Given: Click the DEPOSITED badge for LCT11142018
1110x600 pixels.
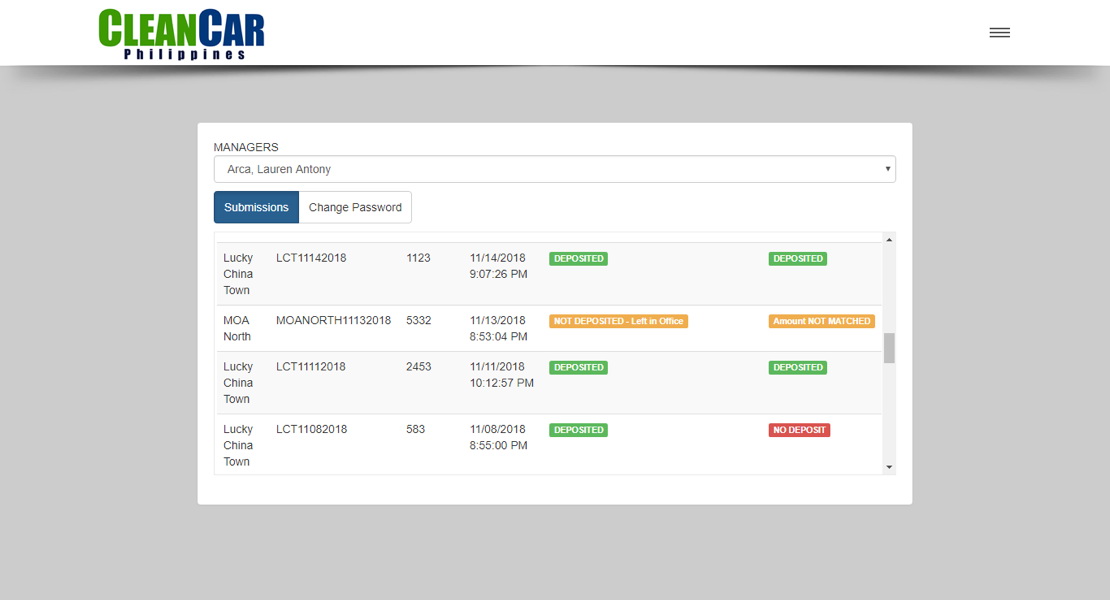Looking at the screenshot, I should tap(578, 258).
